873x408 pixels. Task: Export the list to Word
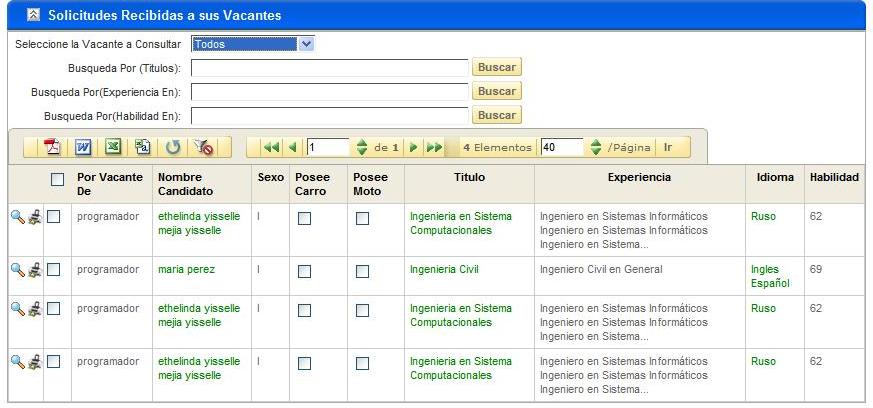point(83,147)
